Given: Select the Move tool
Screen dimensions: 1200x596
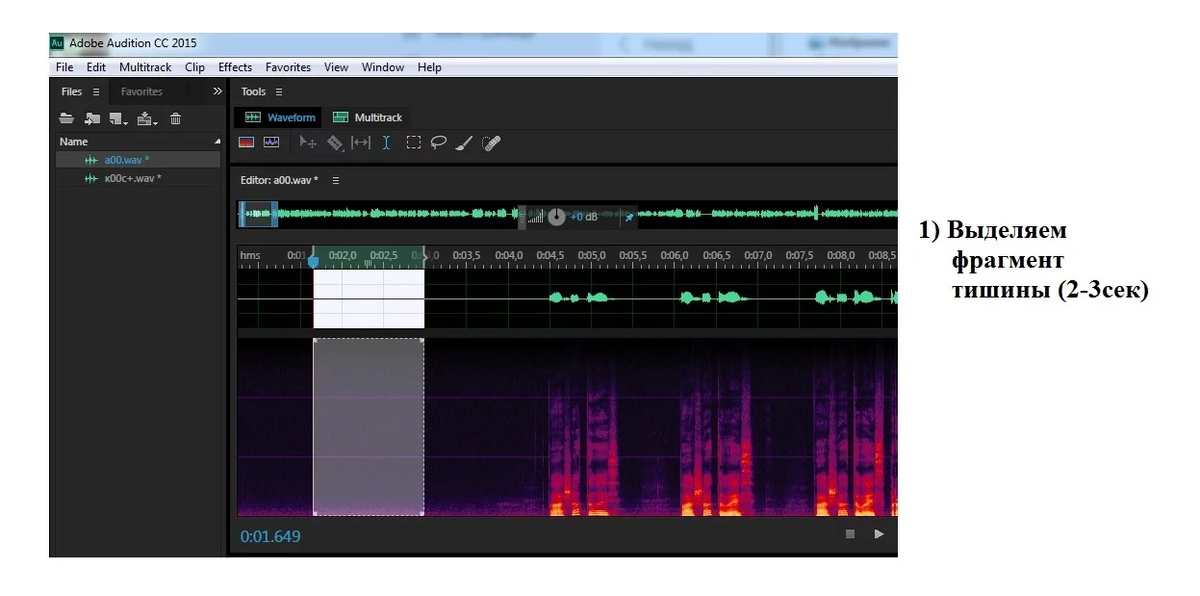Looking at the screenshot, I should click(309, 143).
